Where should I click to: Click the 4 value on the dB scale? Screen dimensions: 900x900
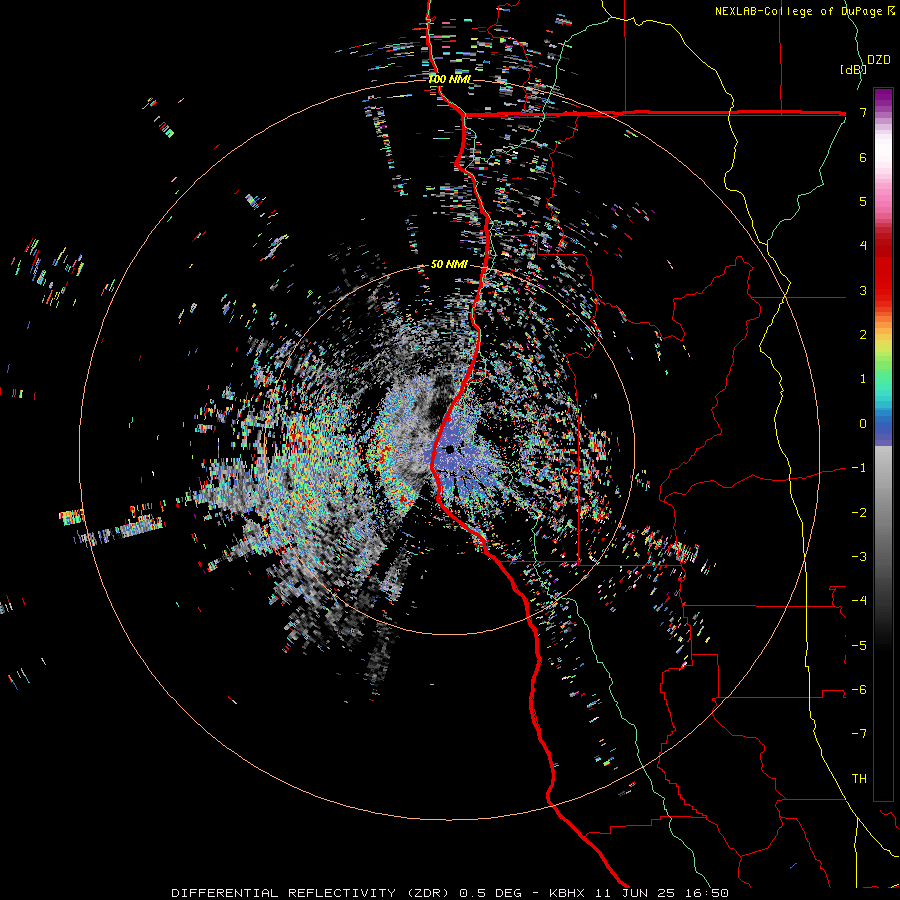point(863,246)
